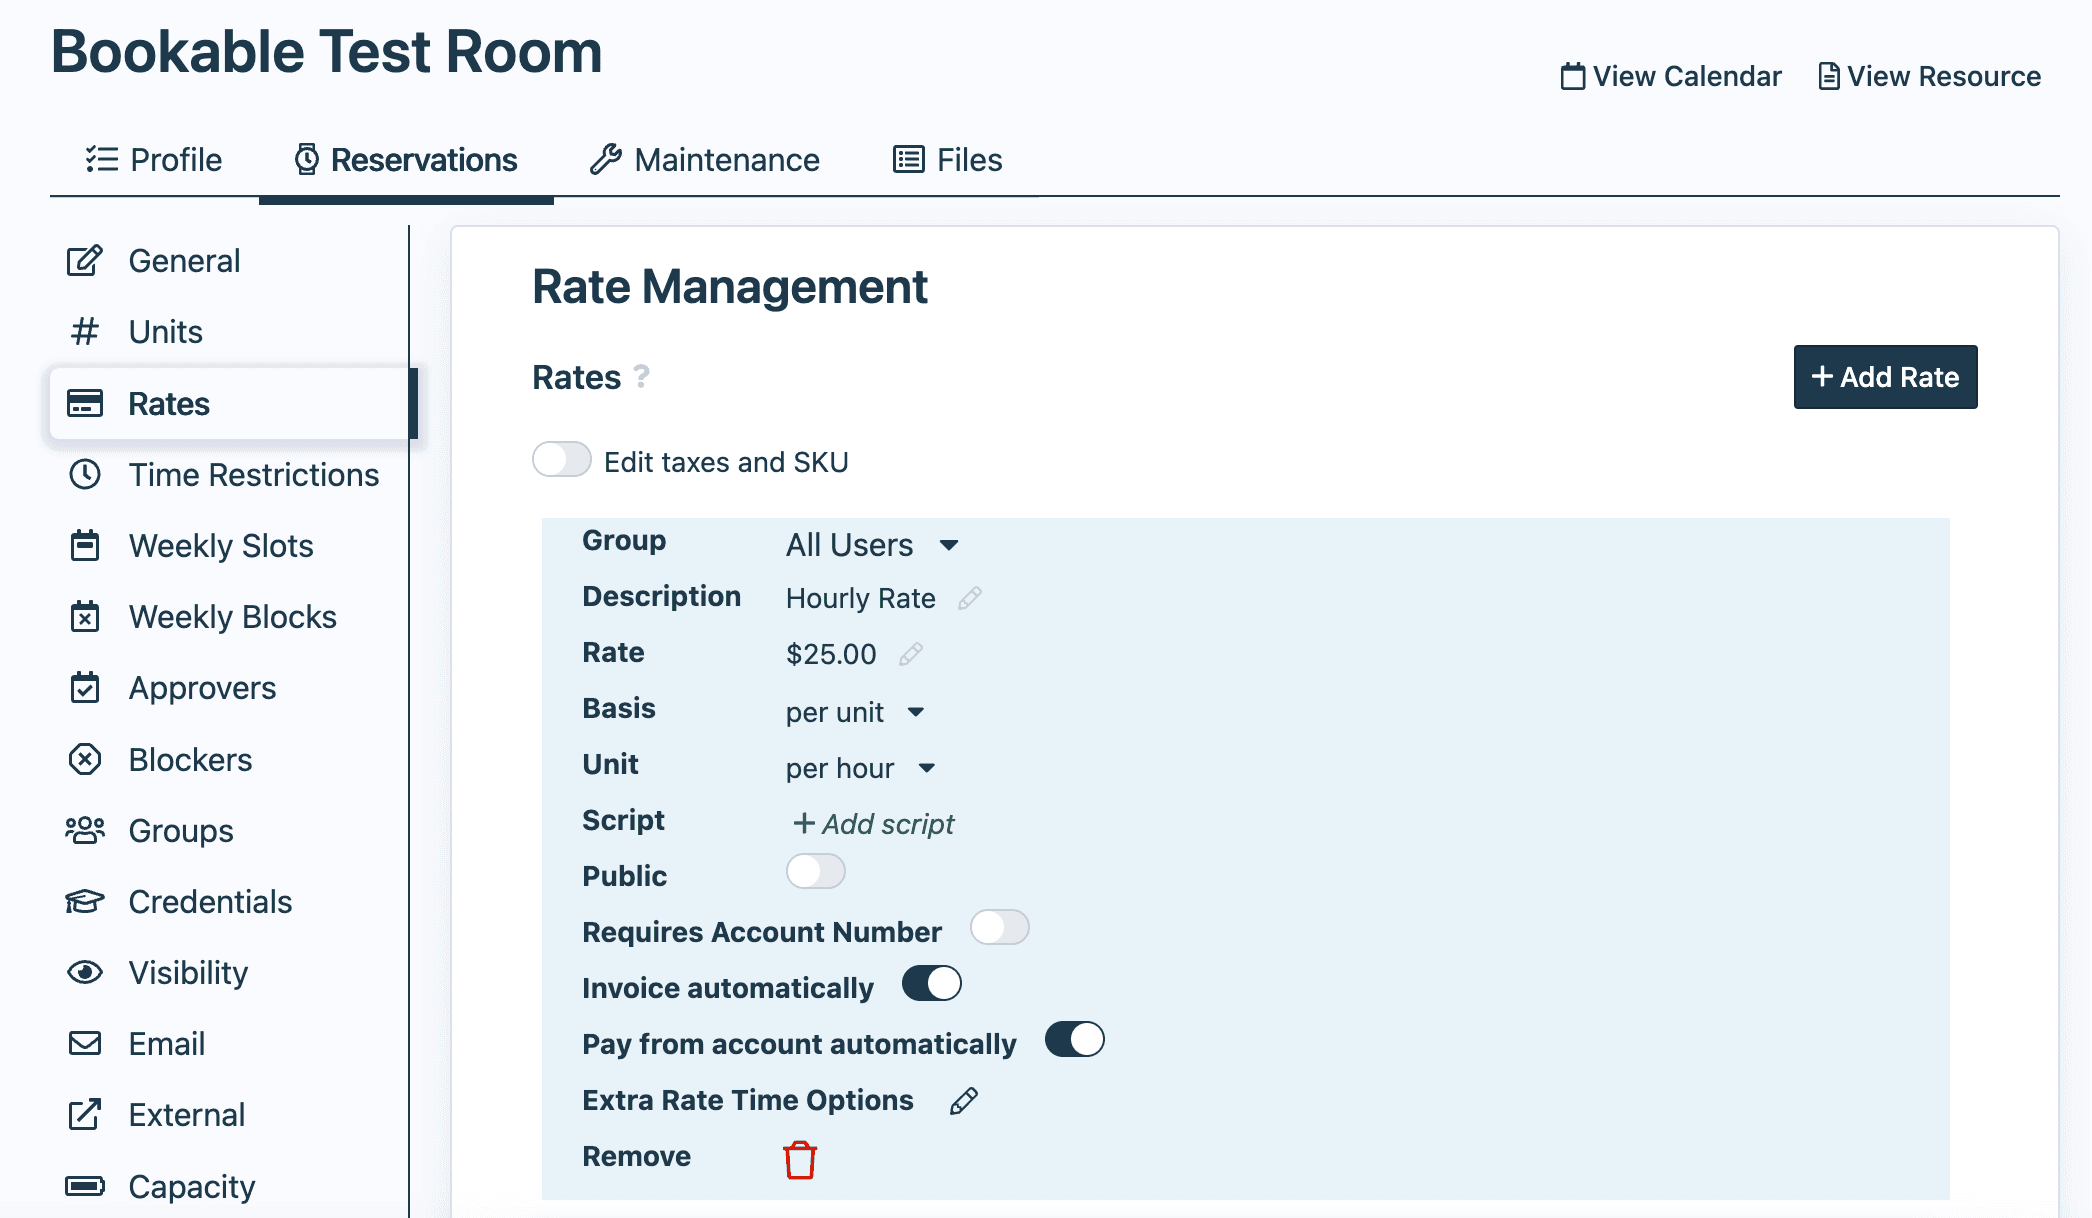Edit Extra Rate Time Options via pencil icon
The image size is (2092, 1218).
pyautogui.click(x=961, y=1101)
